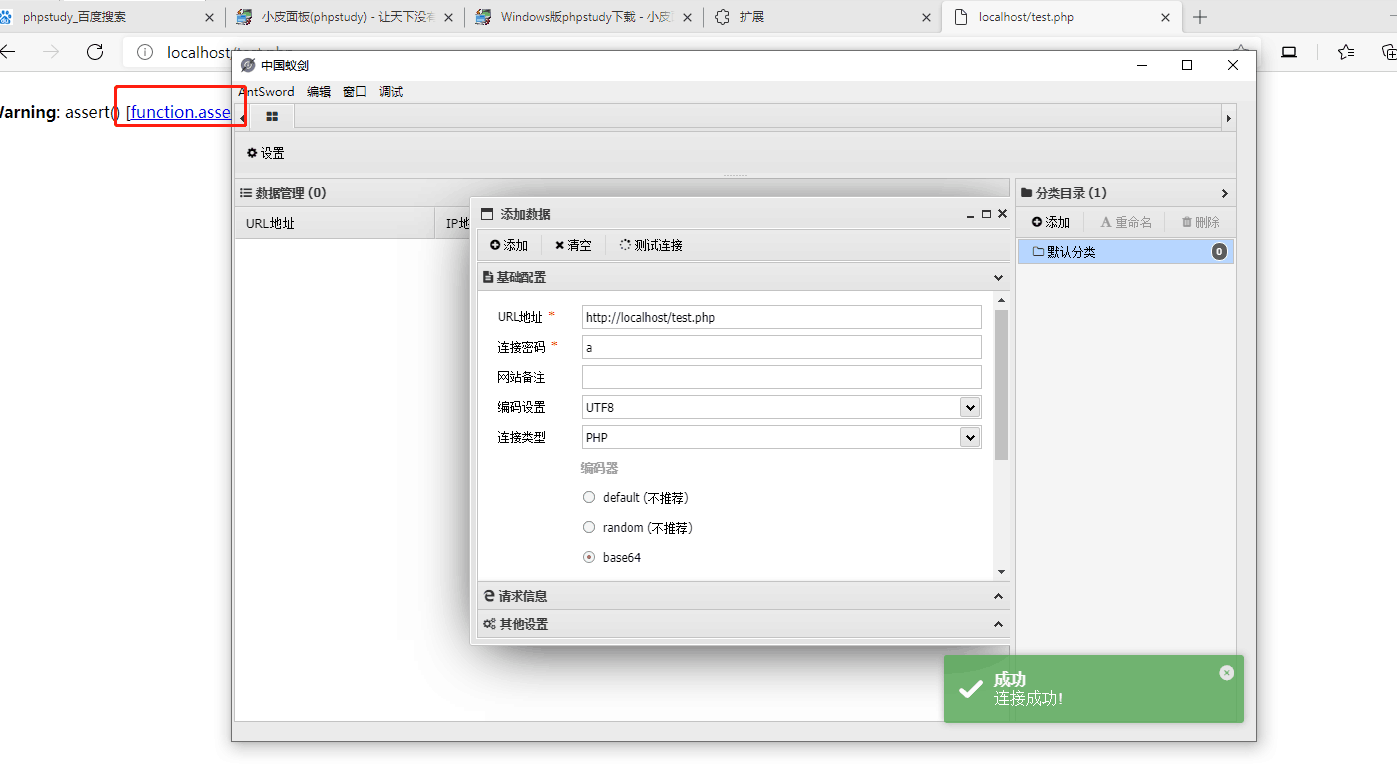Maximize the 添加数据 dialog
Viewport: 1397px width, 780px height.
986,214
